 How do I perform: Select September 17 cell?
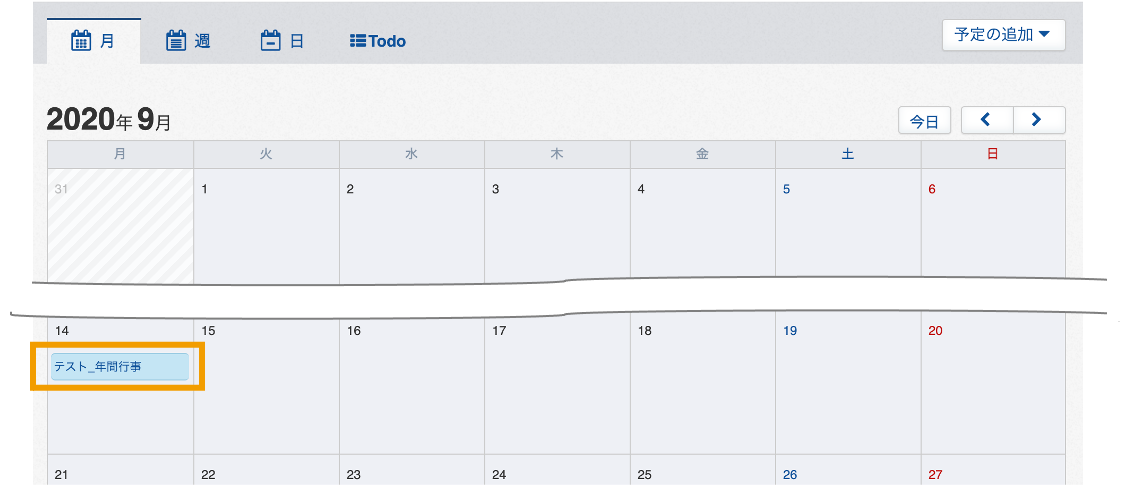(x=557, y=386)
